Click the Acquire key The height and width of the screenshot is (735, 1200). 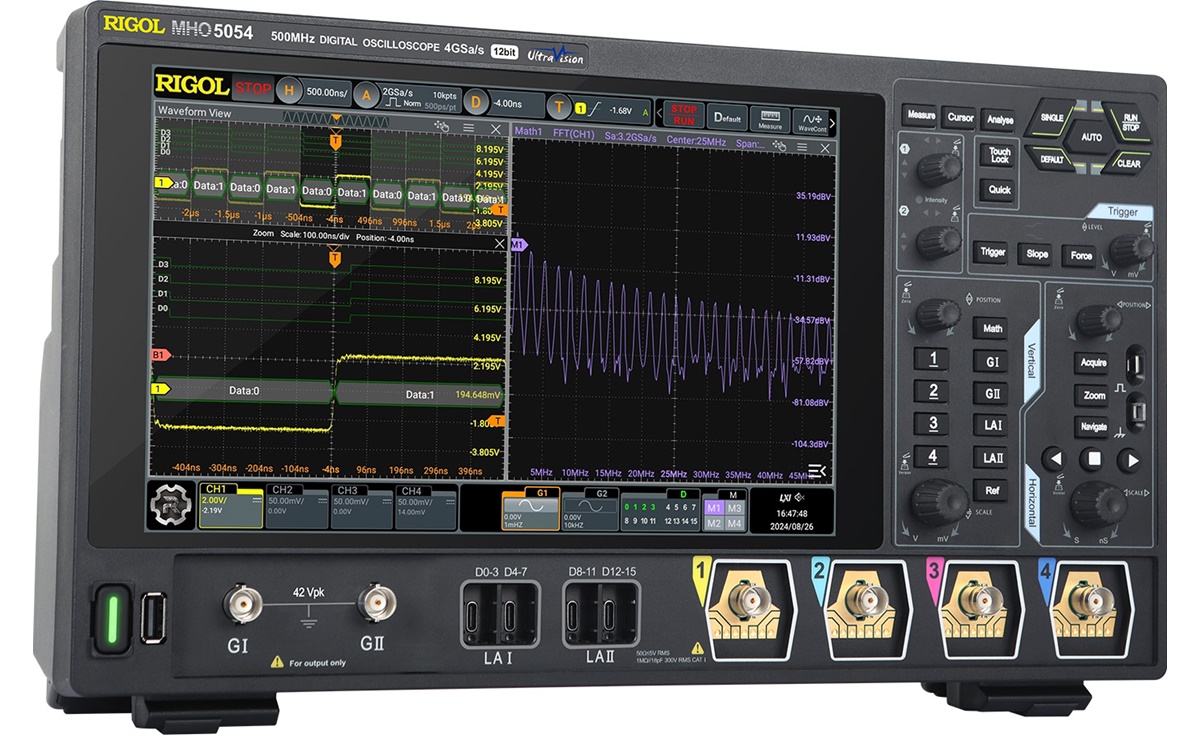coord(1094,363)
